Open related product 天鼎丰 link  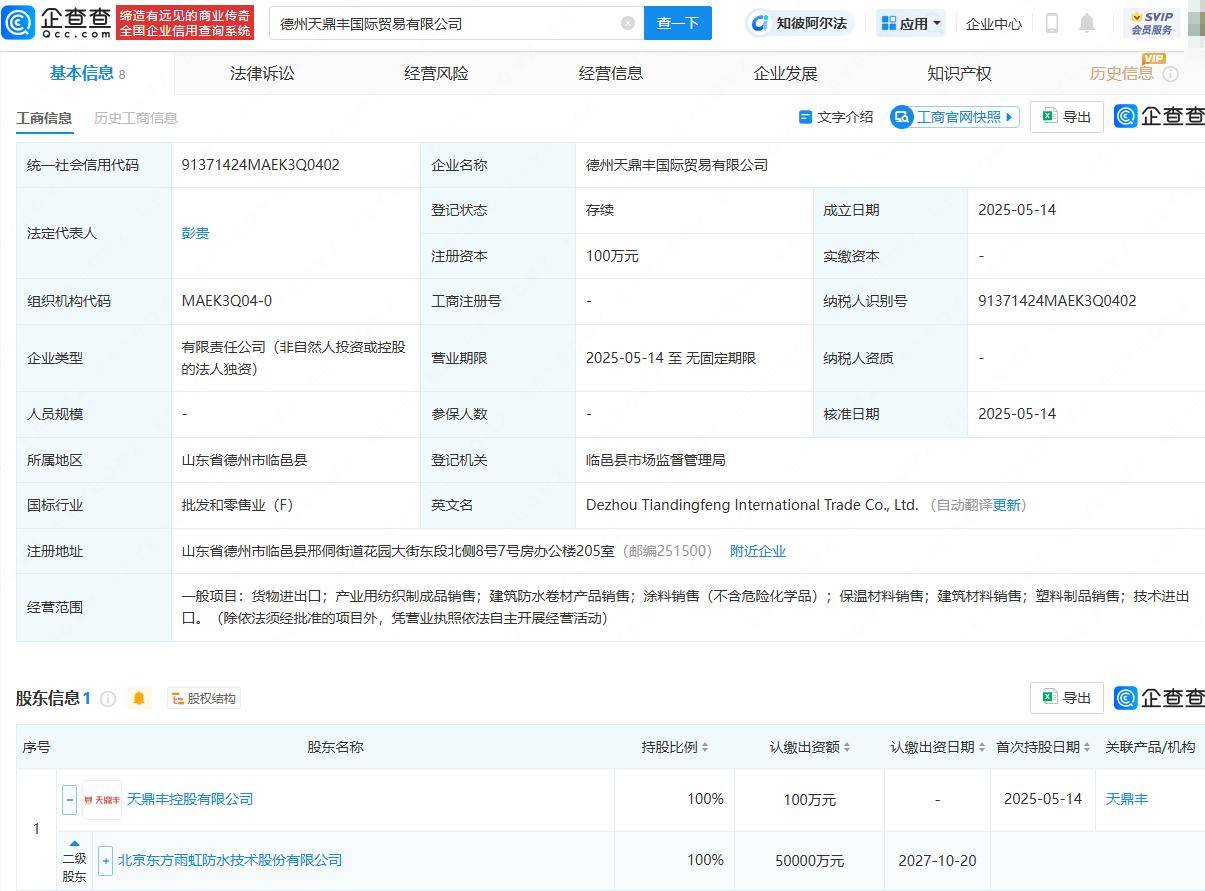[1126, 799]
